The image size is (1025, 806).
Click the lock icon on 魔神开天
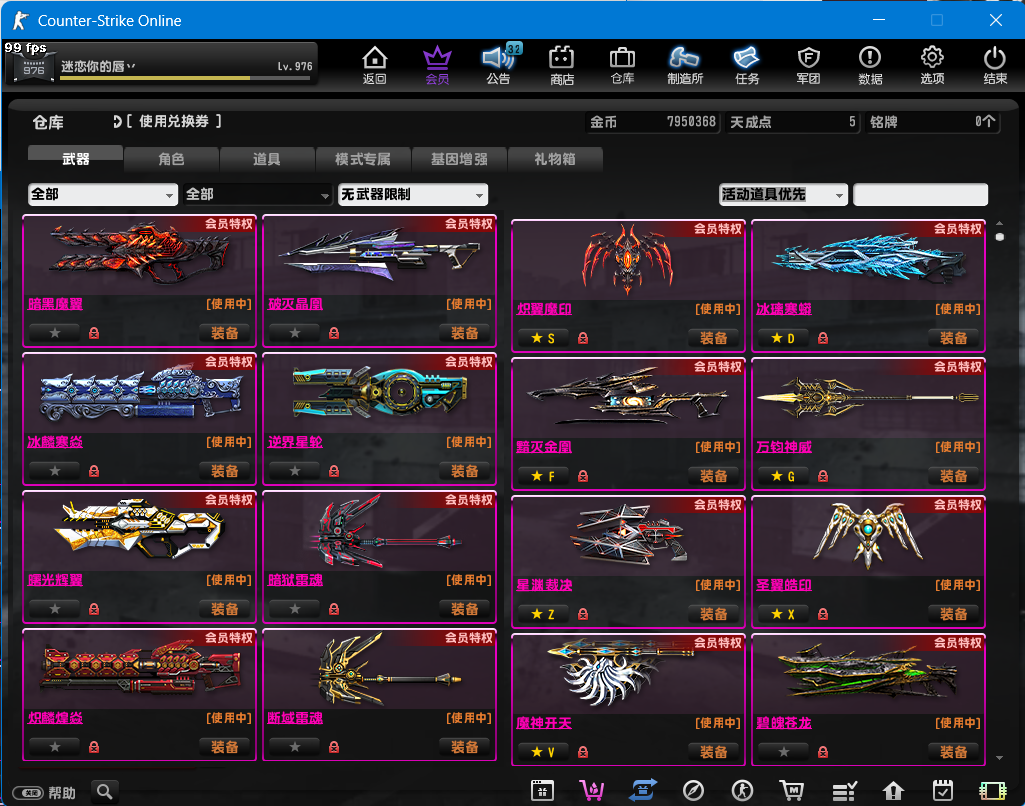pyautogui.click(x=583, y=752)
